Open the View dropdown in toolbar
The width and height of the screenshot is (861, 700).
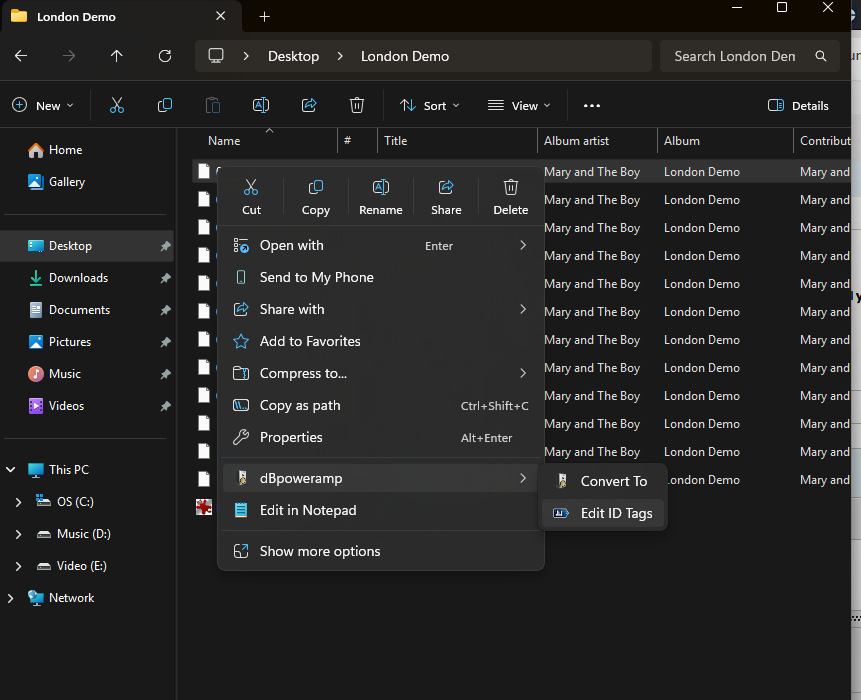(x=519, y=105)
